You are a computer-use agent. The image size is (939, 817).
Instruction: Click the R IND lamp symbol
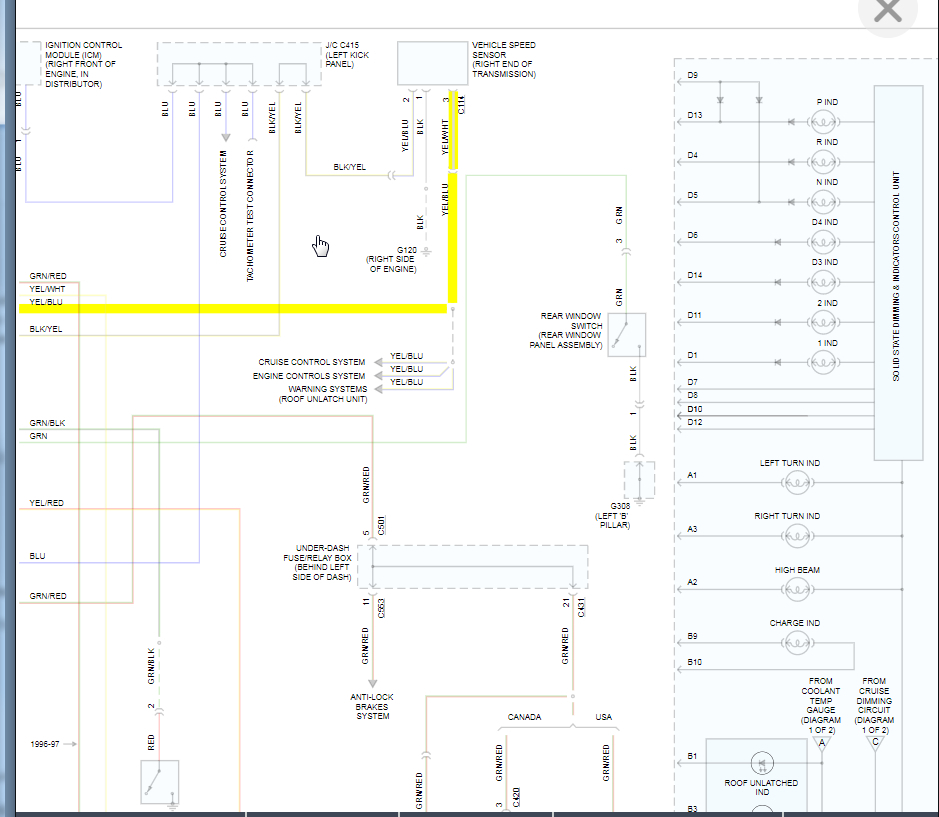[823, 162]
